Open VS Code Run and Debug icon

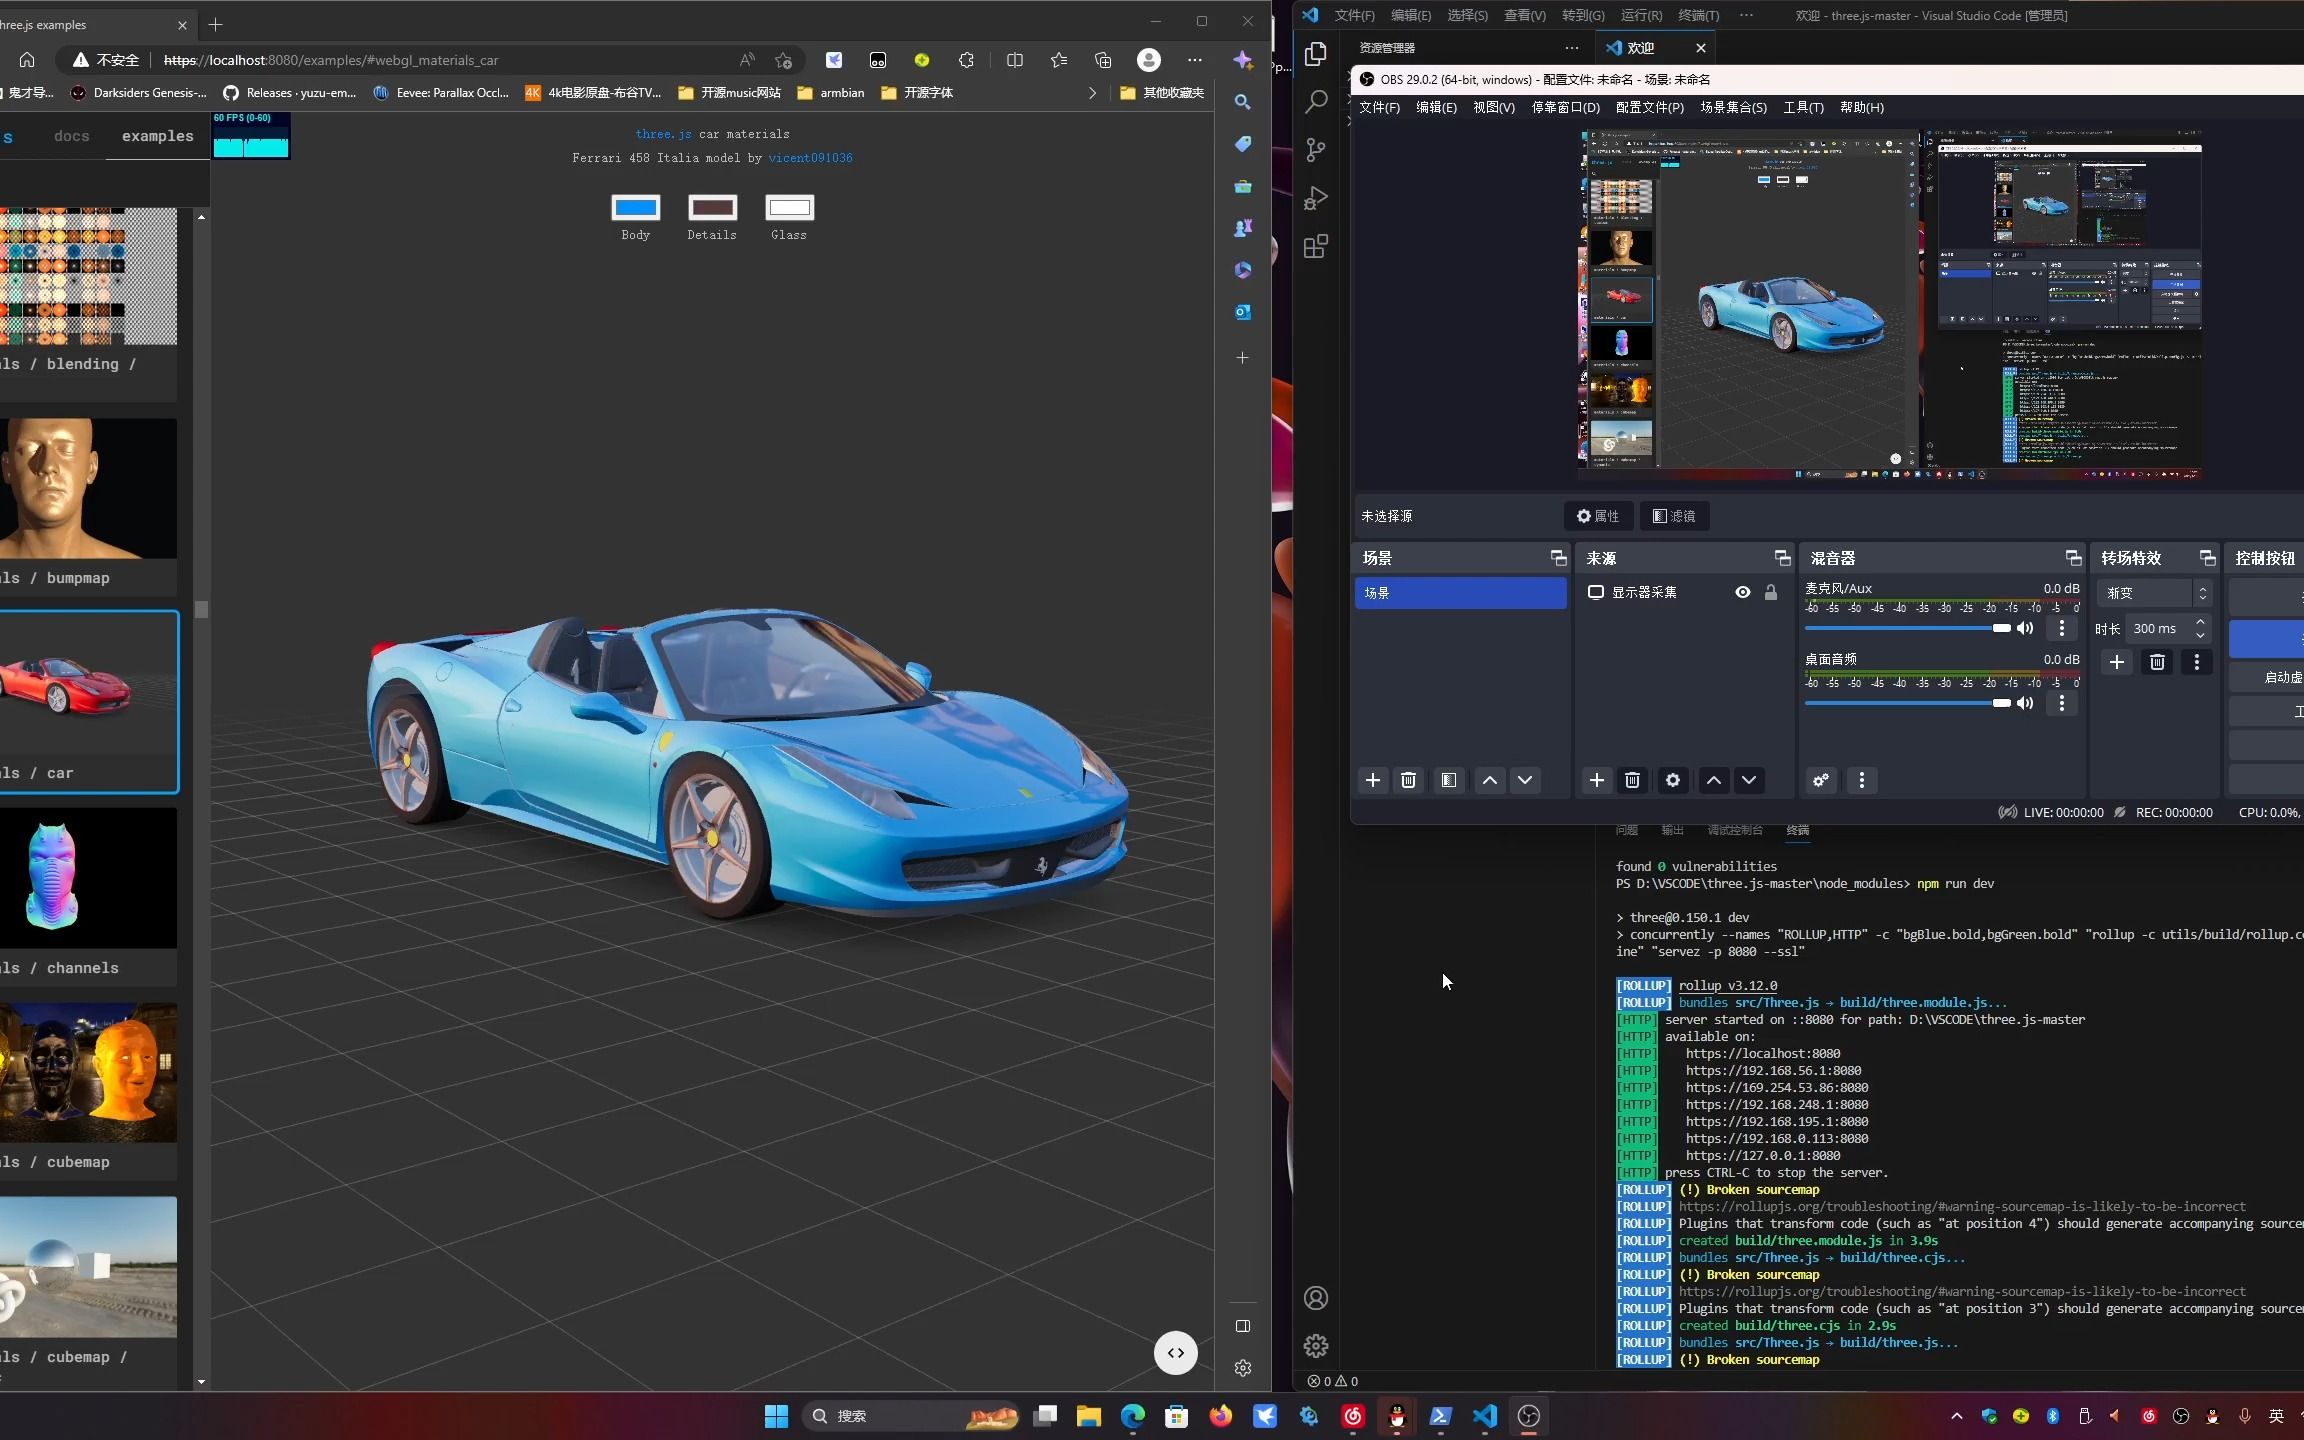(x=1316, y=198)
